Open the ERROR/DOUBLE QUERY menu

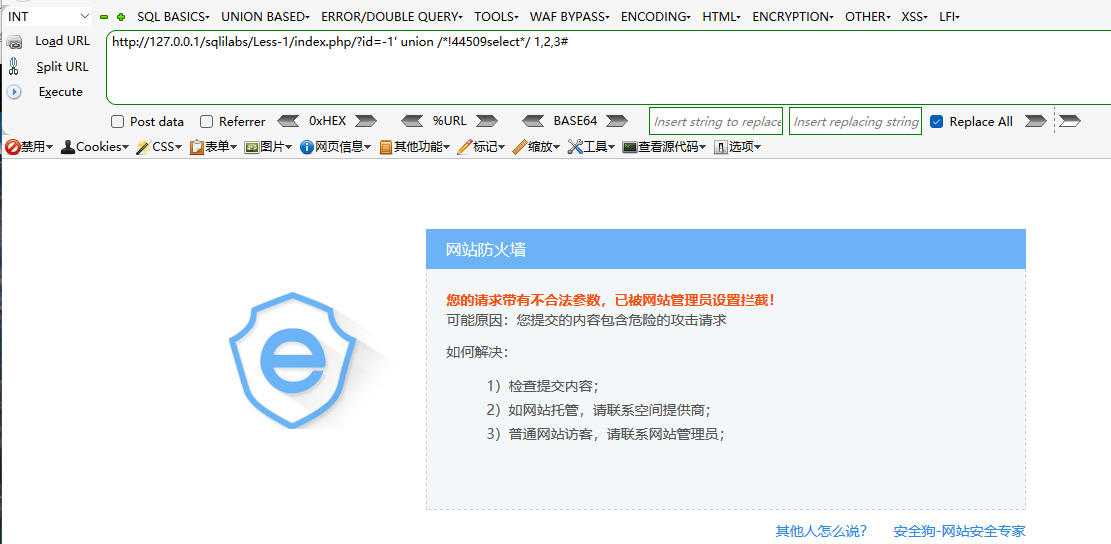tap(392, 17)
